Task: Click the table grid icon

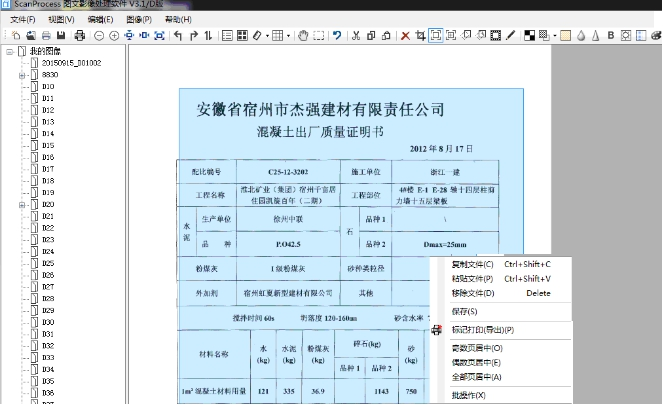Action: click(x=277, y=36)
